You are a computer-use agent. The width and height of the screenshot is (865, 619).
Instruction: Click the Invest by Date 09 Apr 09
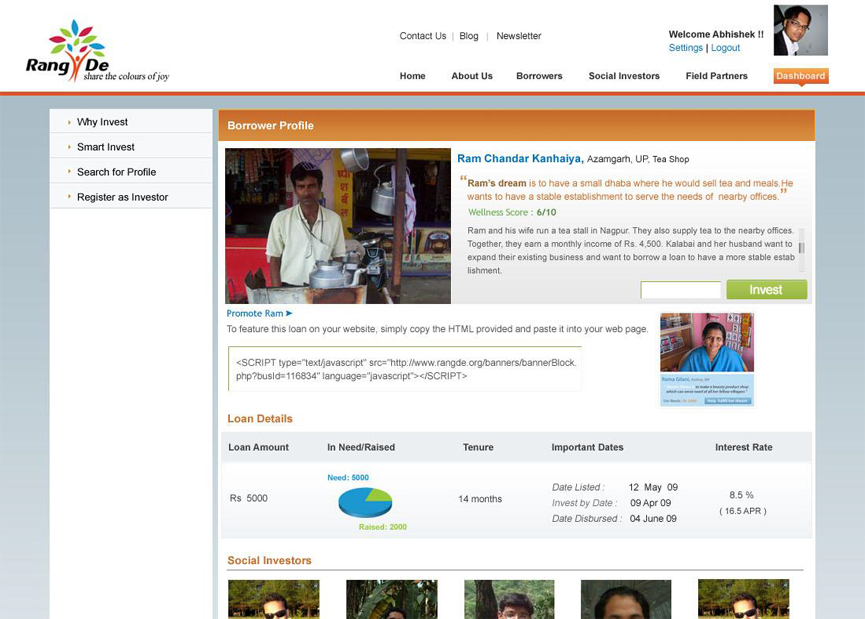point(650,503)
